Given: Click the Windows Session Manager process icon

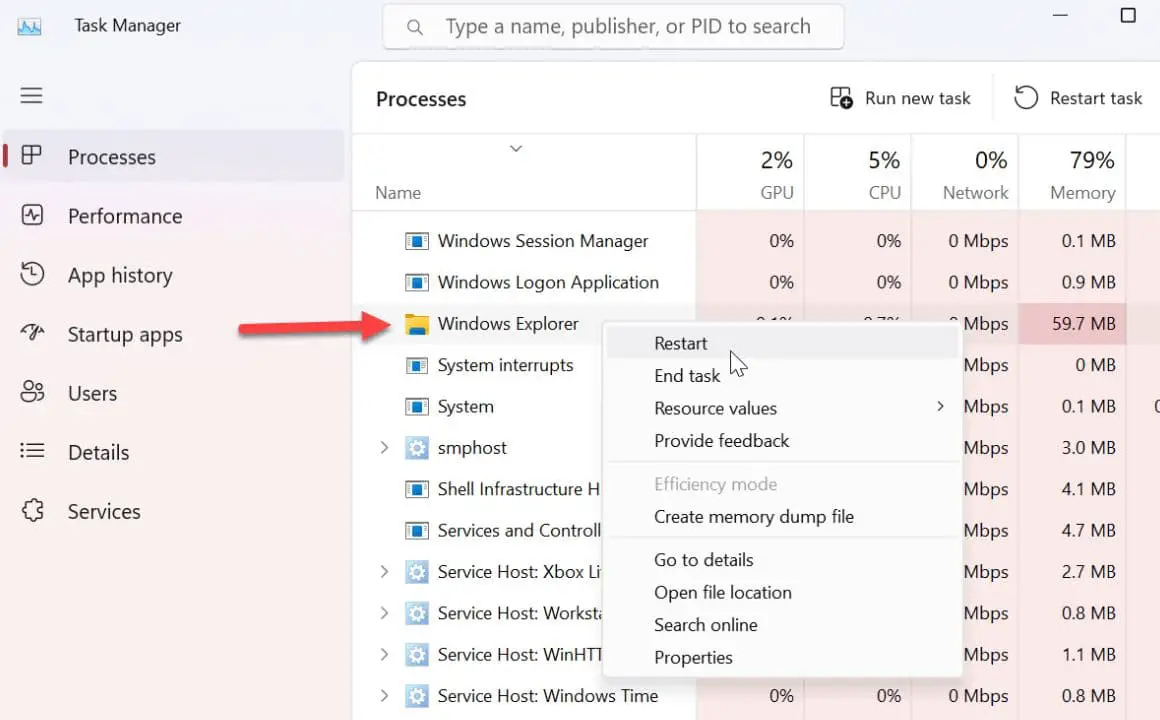Looking at the screenshot, I should pyautogui.click(x=417, y=241).
